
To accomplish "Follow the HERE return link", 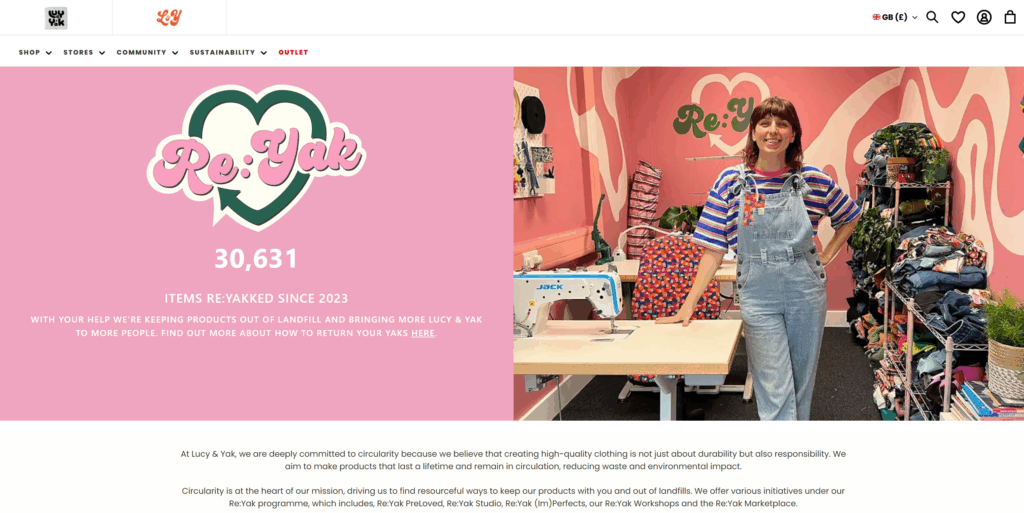I will pyautogui.click(x=423, y=333).
